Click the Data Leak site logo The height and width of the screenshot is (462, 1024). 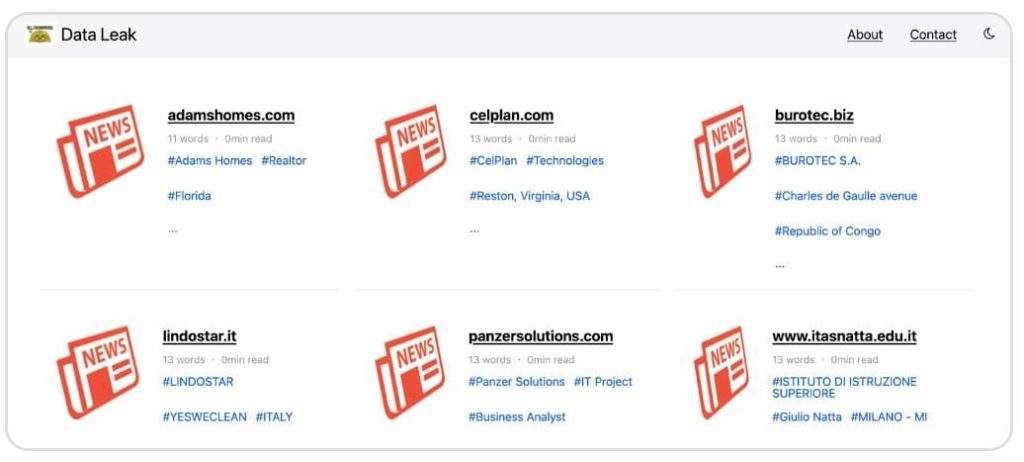(39, 35)
